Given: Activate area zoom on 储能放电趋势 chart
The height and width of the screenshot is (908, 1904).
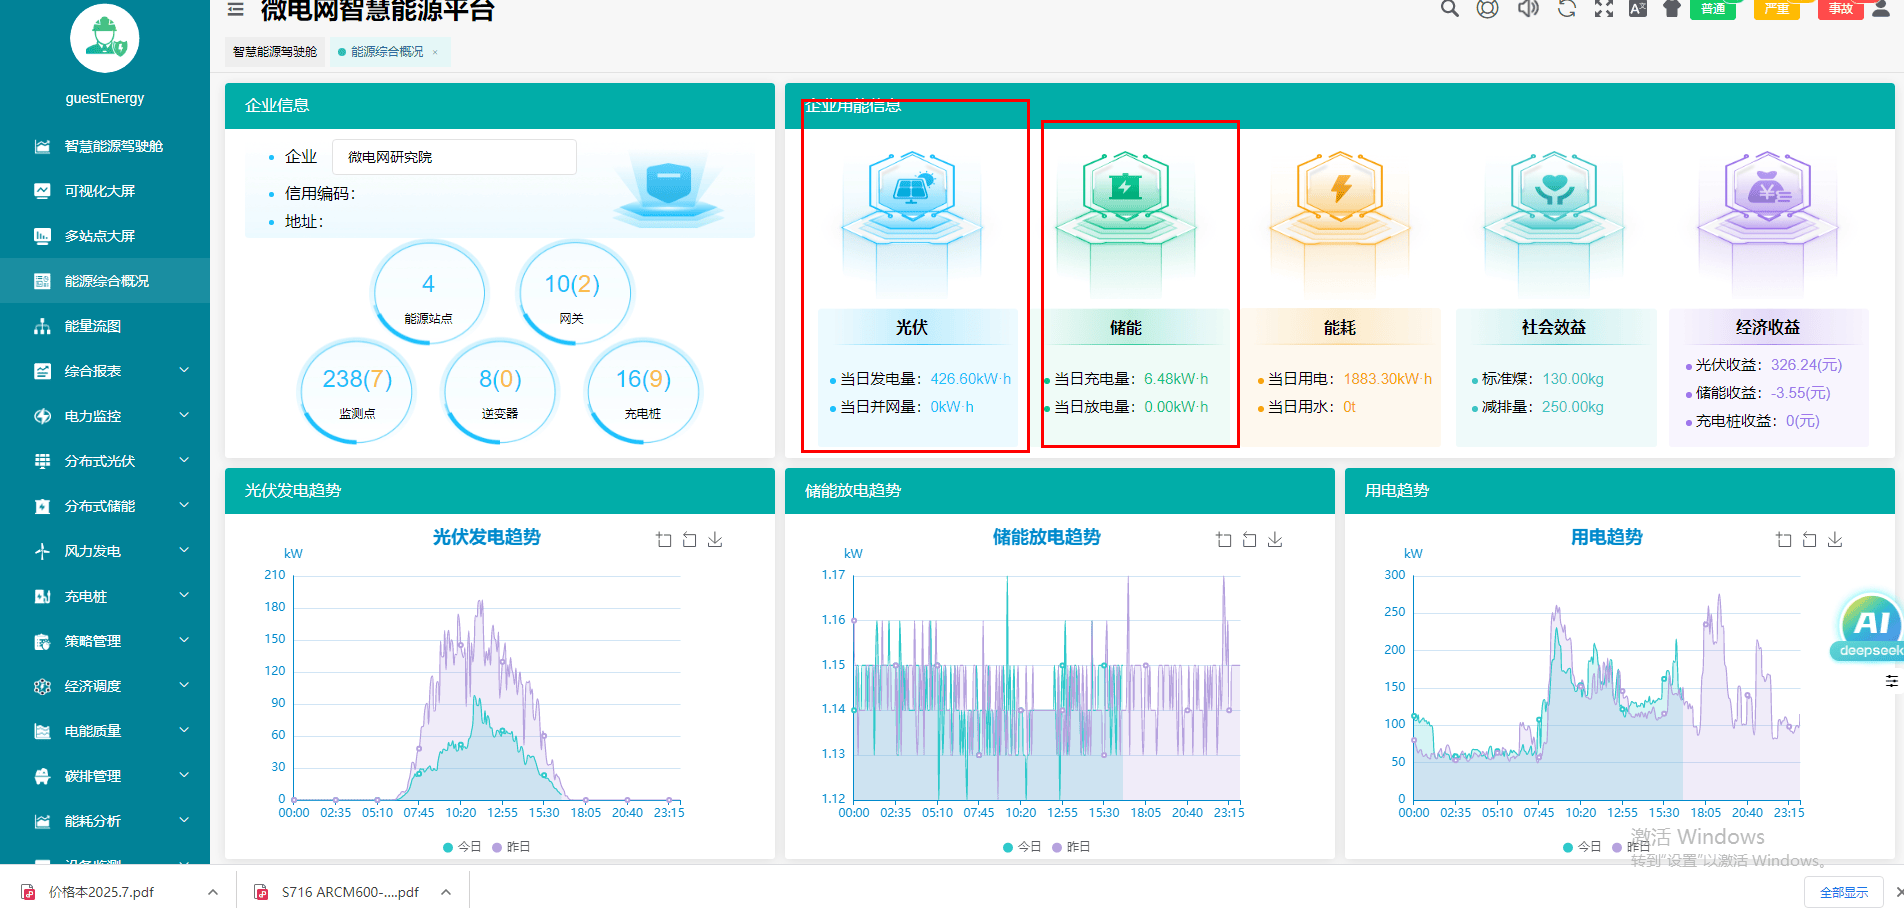Looking at the screenshot, I should (1224, 540).
